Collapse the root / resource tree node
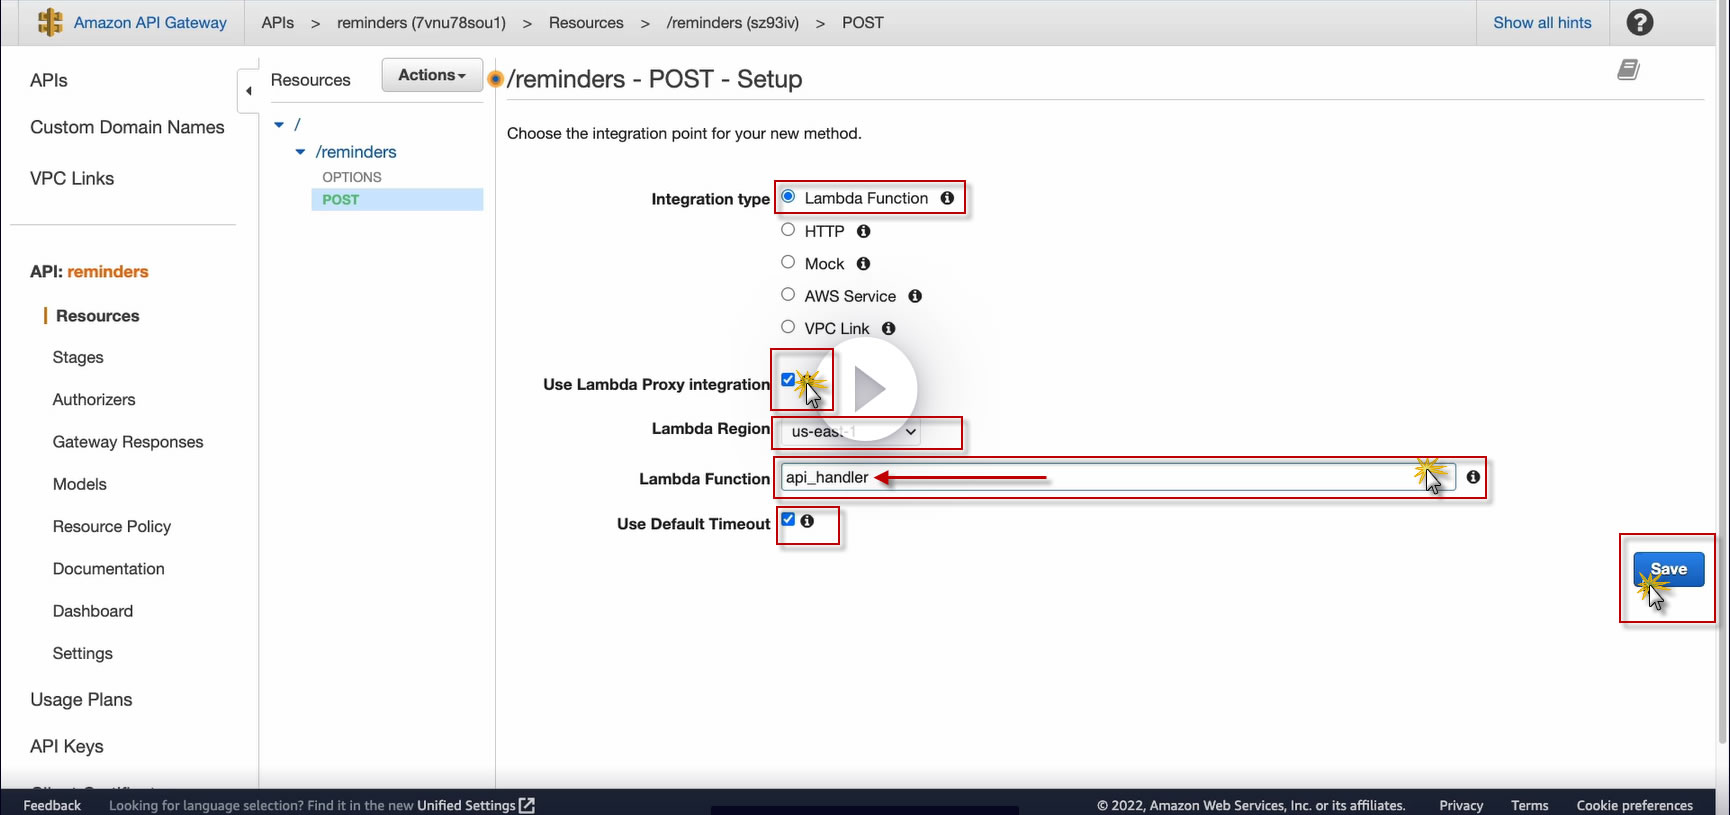Screen dimensions: 1730x815 point(279,125)
